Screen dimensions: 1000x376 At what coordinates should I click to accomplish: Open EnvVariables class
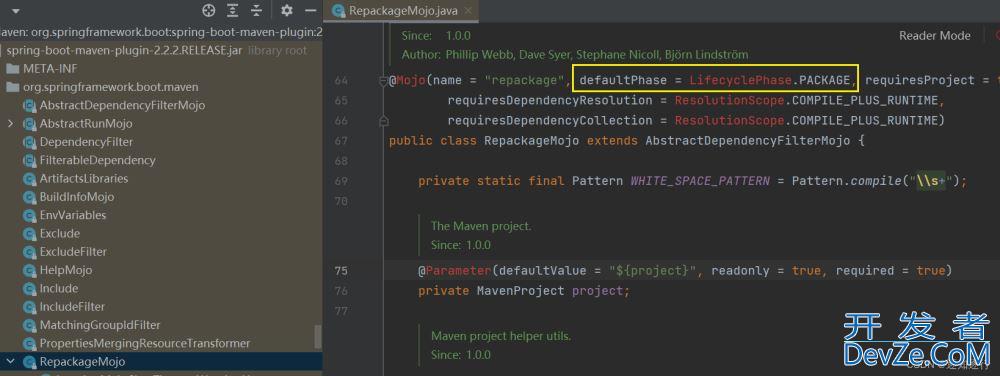click(73, 215)
